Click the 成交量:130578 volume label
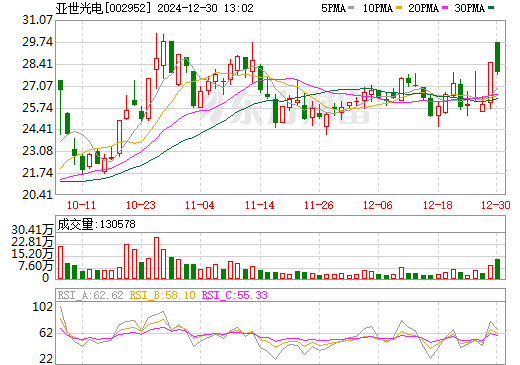The image size is (520, 365). click(x=96, y=224)
